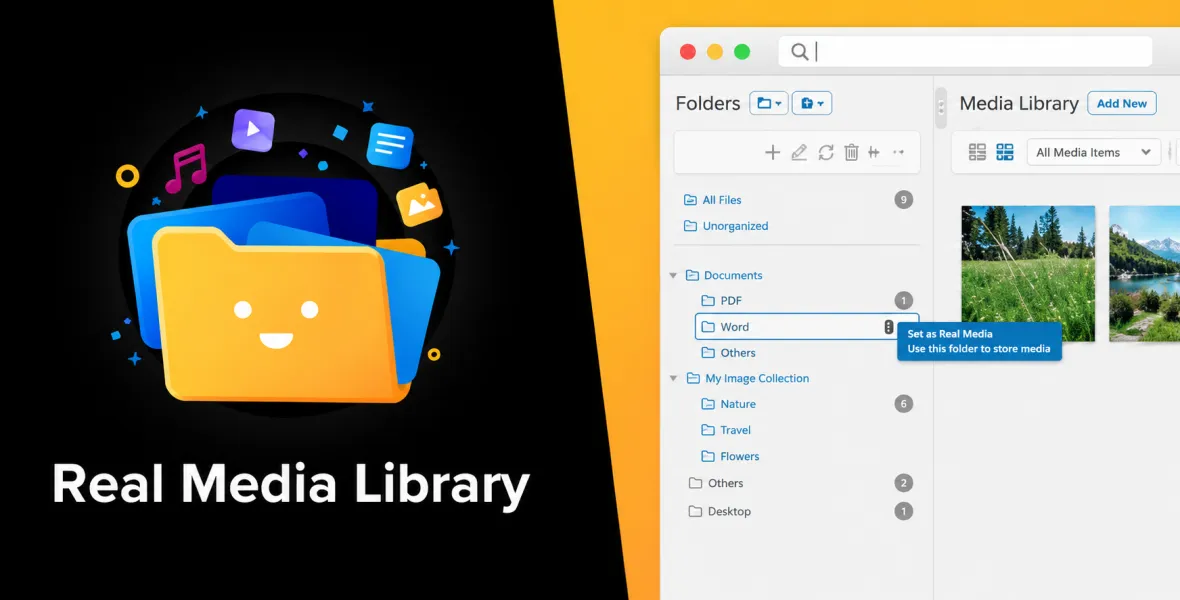
Task: Click the count badge 6 beside Nature
Action: (904, 404)
